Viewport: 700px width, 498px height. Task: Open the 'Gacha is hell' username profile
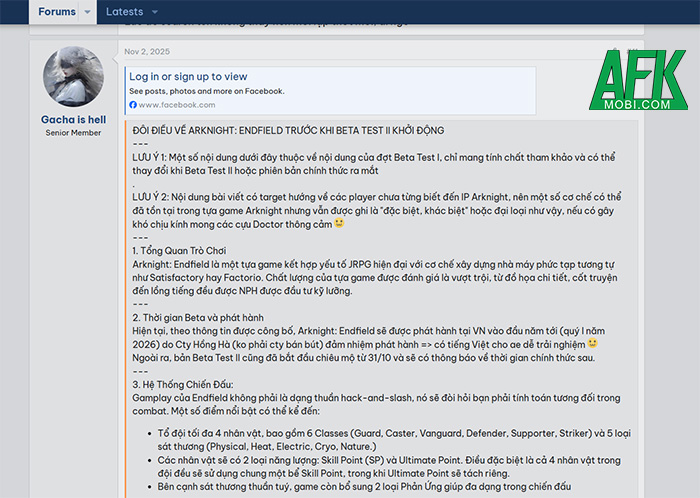pos(73,119)
